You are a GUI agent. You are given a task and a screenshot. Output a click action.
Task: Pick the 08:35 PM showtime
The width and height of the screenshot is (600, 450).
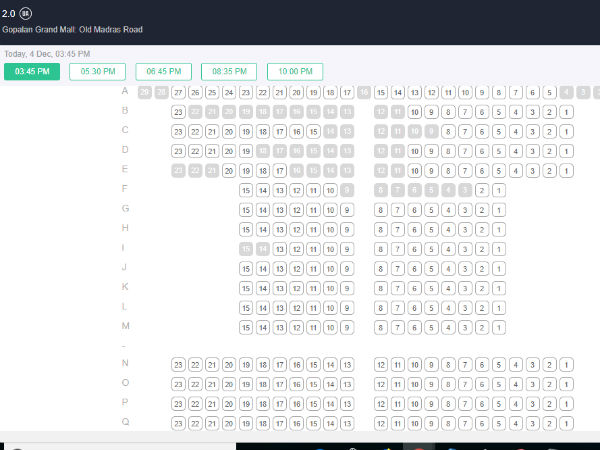(229, 72)
